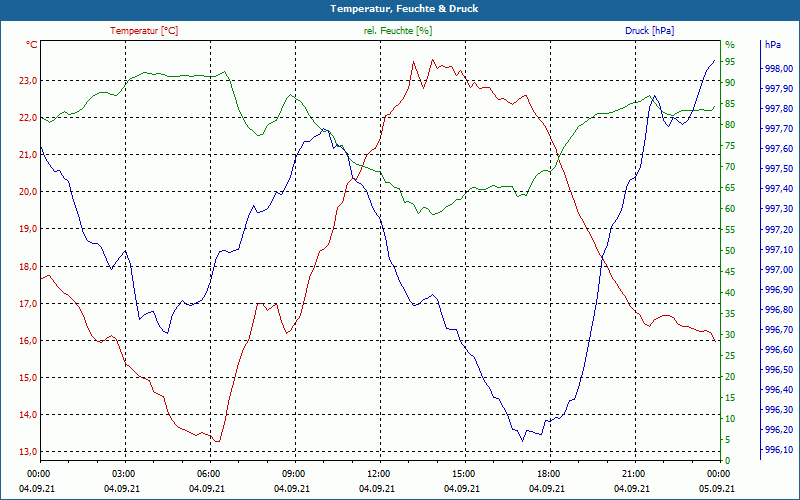Click the '15' humidity axis tick
This screenshot has width=800, height=500.
pyautogui.click(x=730, y=397)
